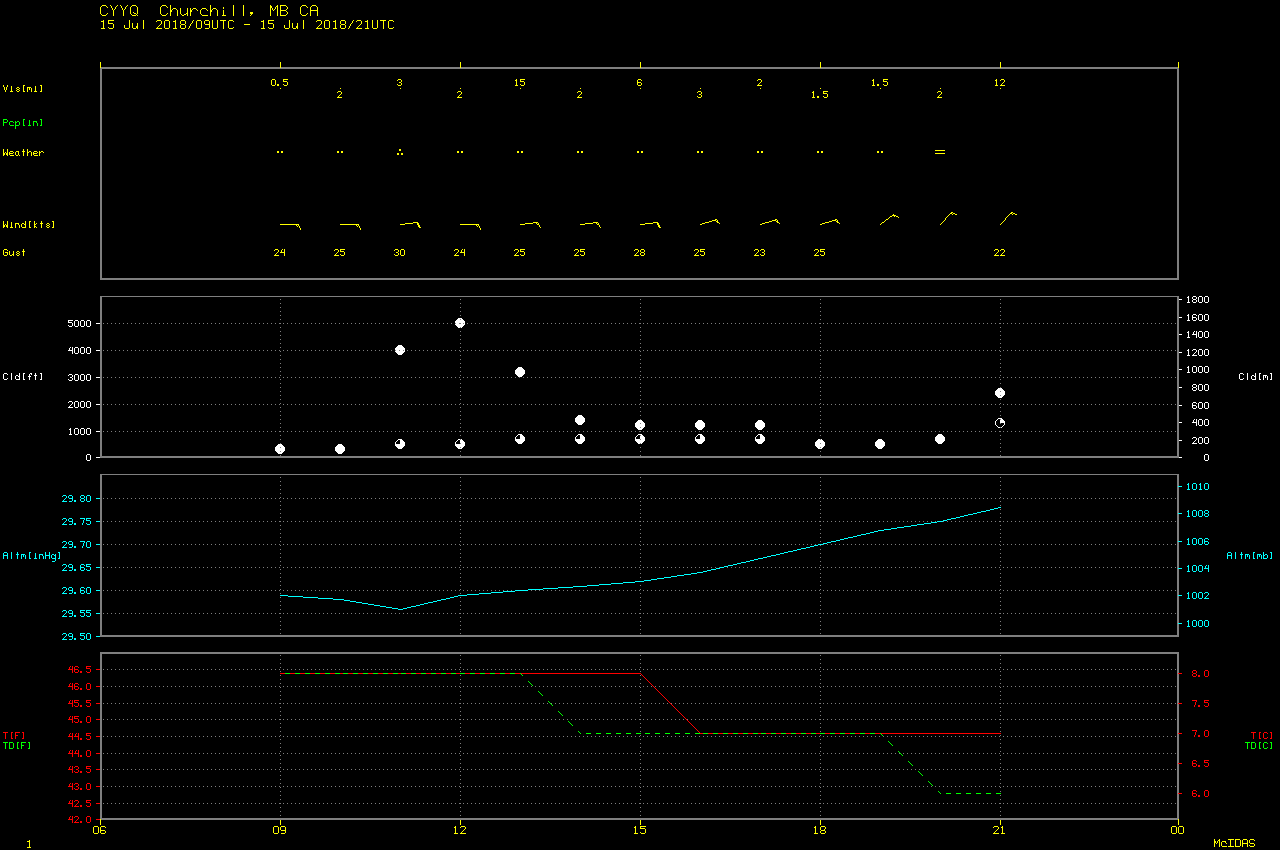Click the fog symbol in the Weather row
This screenshot has width=1280, height=850.
940,152
